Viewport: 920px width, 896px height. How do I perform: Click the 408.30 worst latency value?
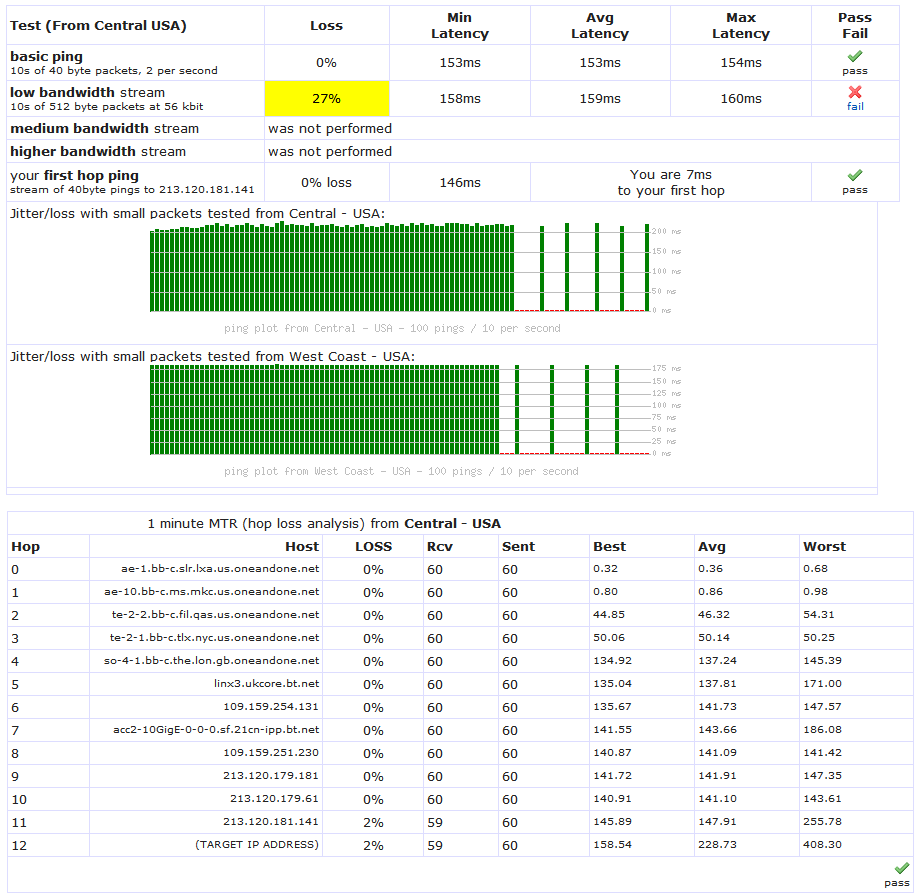[x=822, y=844]
